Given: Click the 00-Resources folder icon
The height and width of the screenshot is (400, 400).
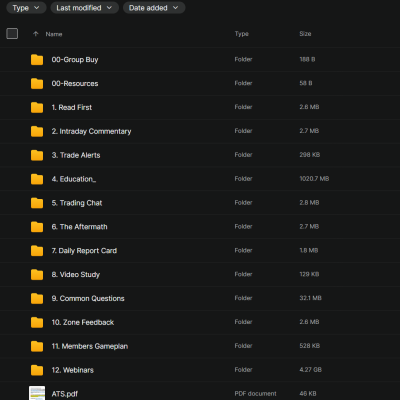Looking at the screenshot, I should tap(37, 84).
